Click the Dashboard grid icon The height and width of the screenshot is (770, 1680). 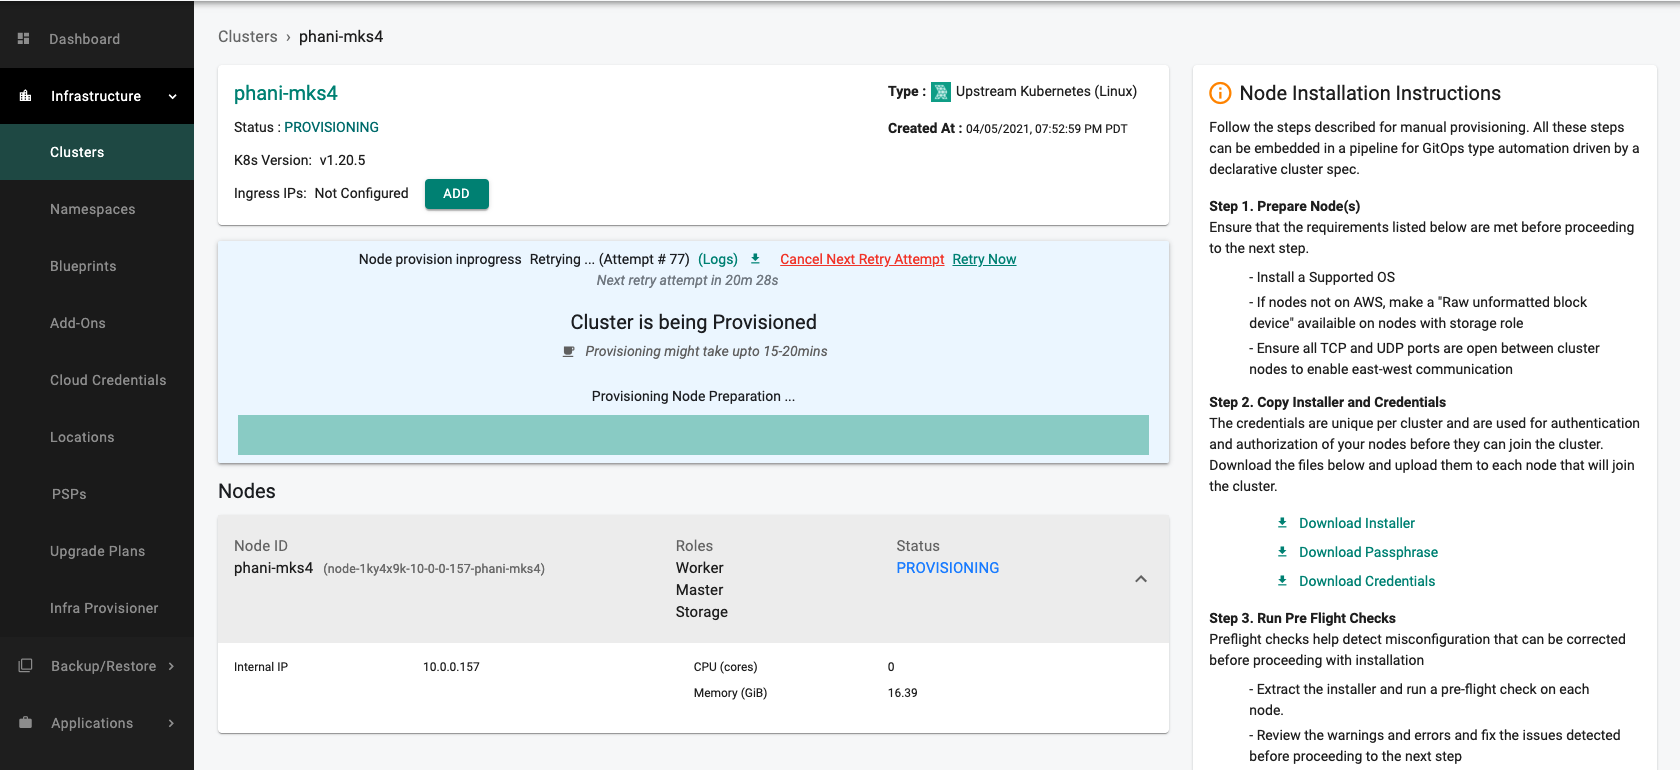[24, 38]
